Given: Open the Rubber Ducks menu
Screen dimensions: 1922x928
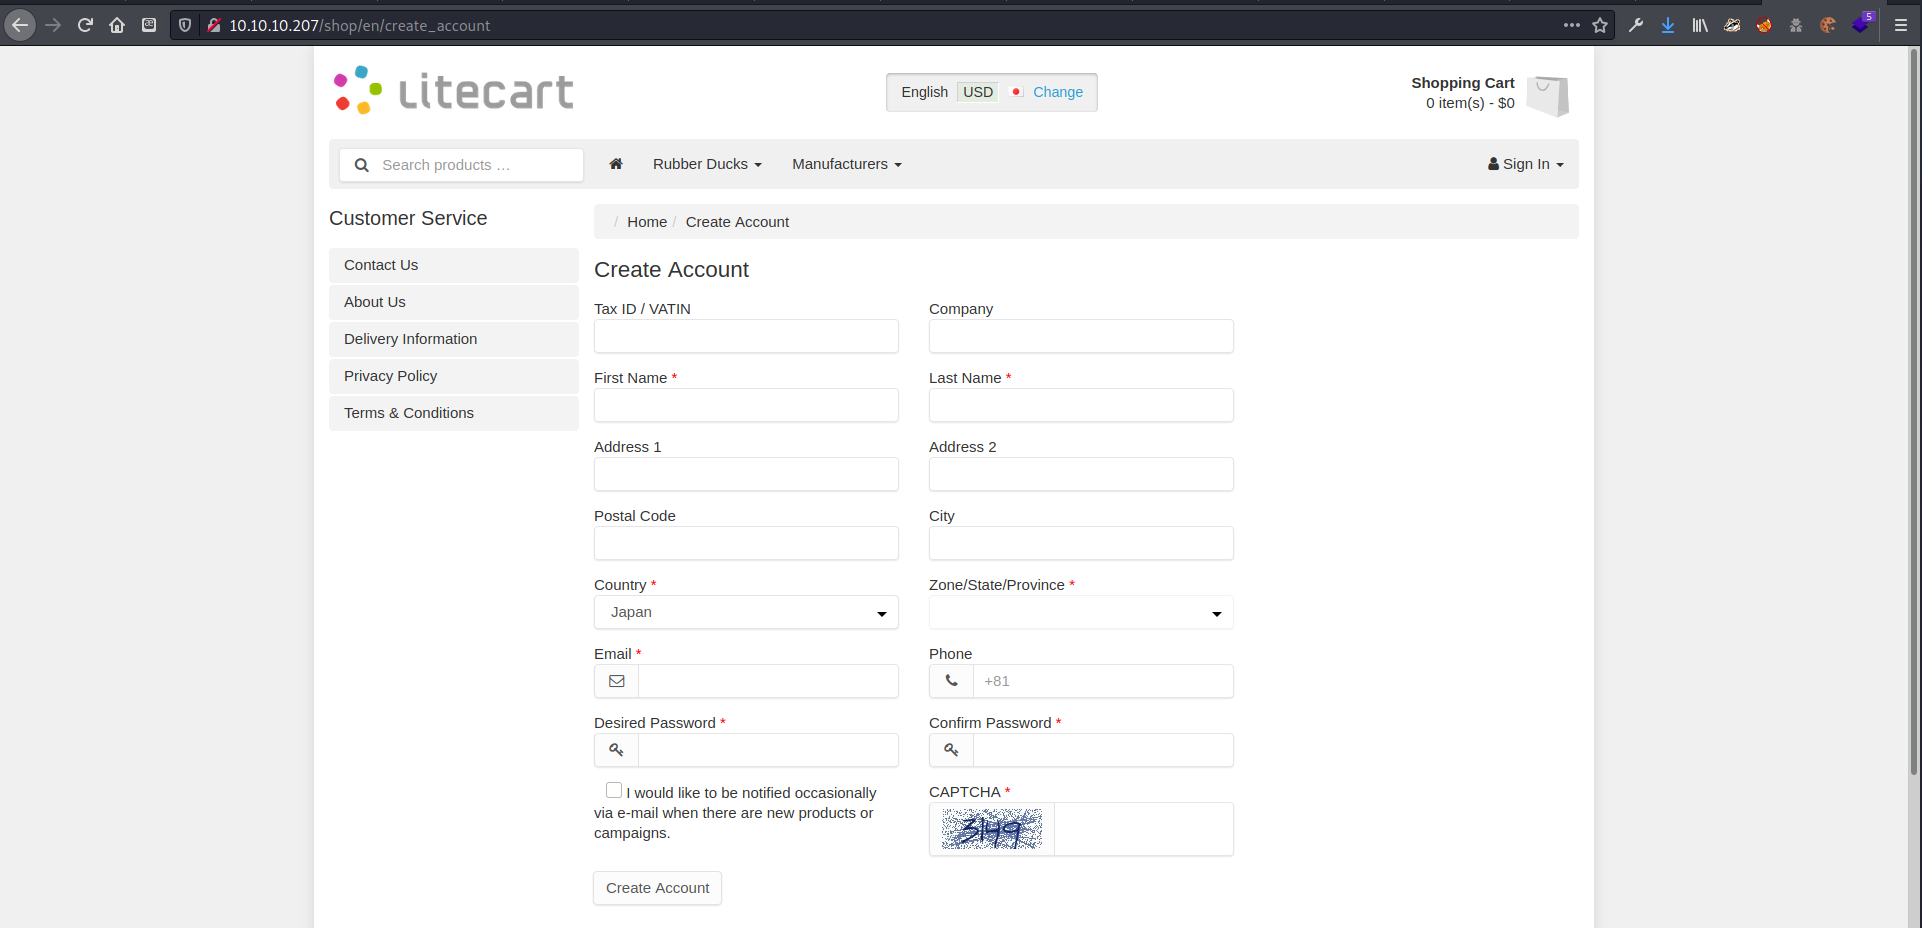Looking at the screenshot, I should (x=706, y=164).
